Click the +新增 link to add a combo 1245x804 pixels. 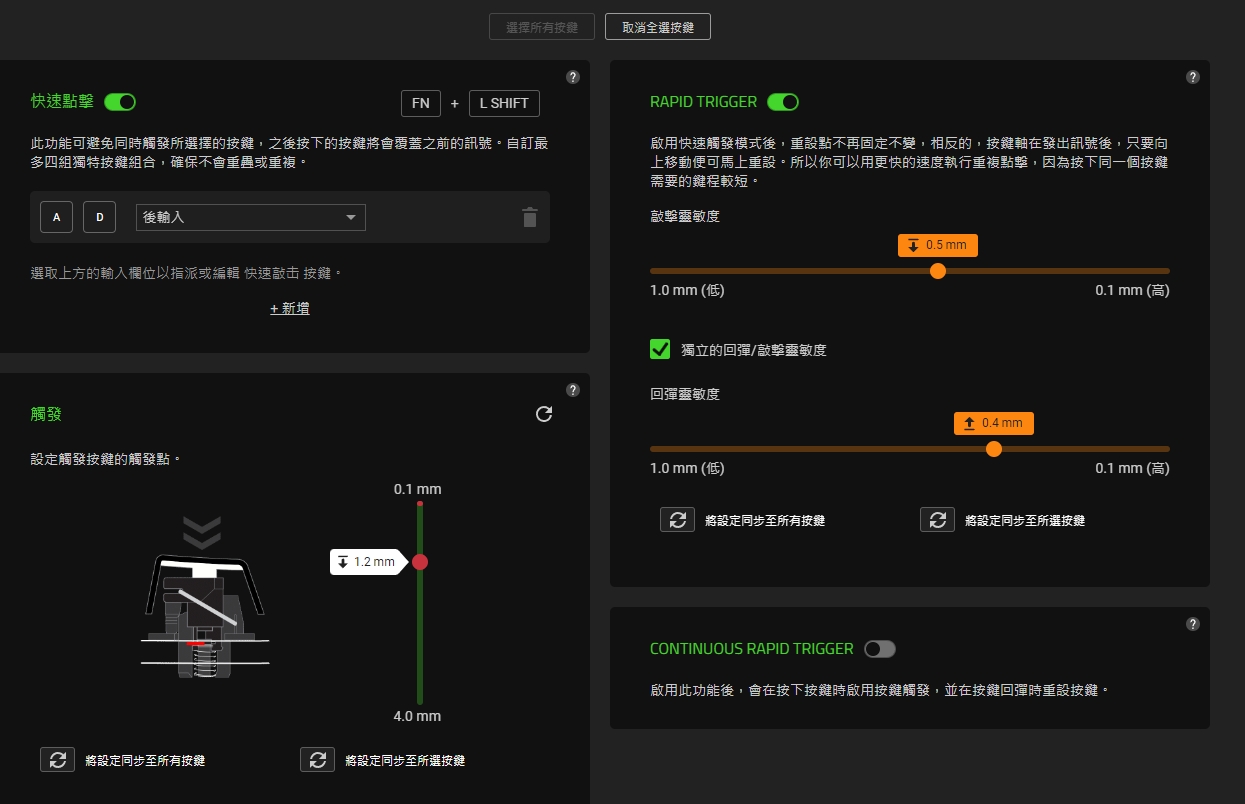(289, 308)
